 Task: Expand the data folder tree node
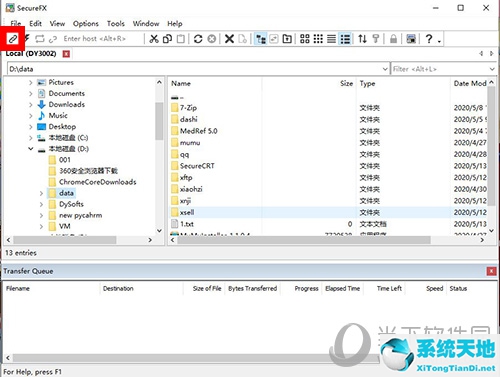[41, 193]
